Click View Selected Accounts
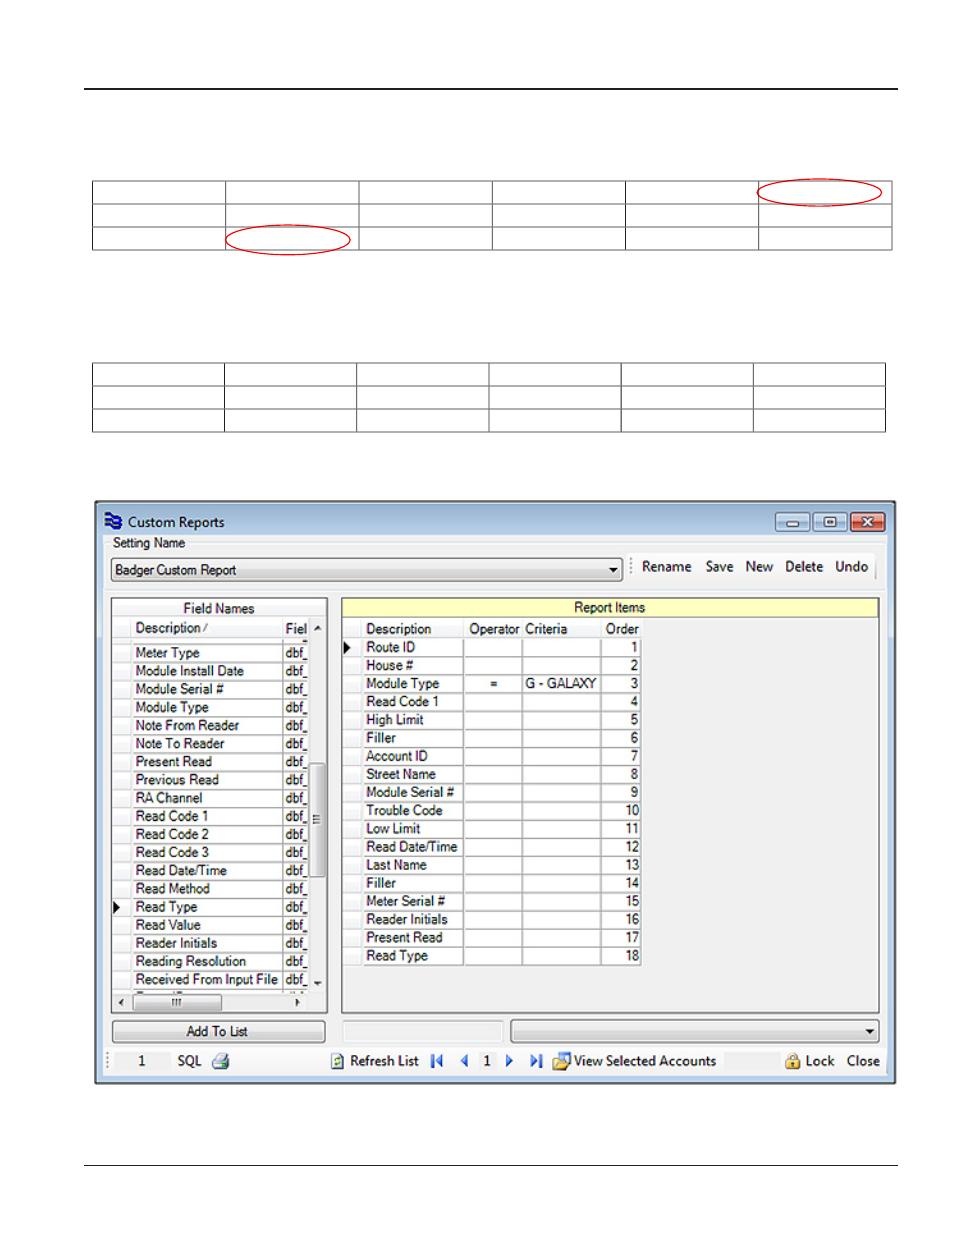Viewport: 954px width, 1235px height. pos(645,1061)
